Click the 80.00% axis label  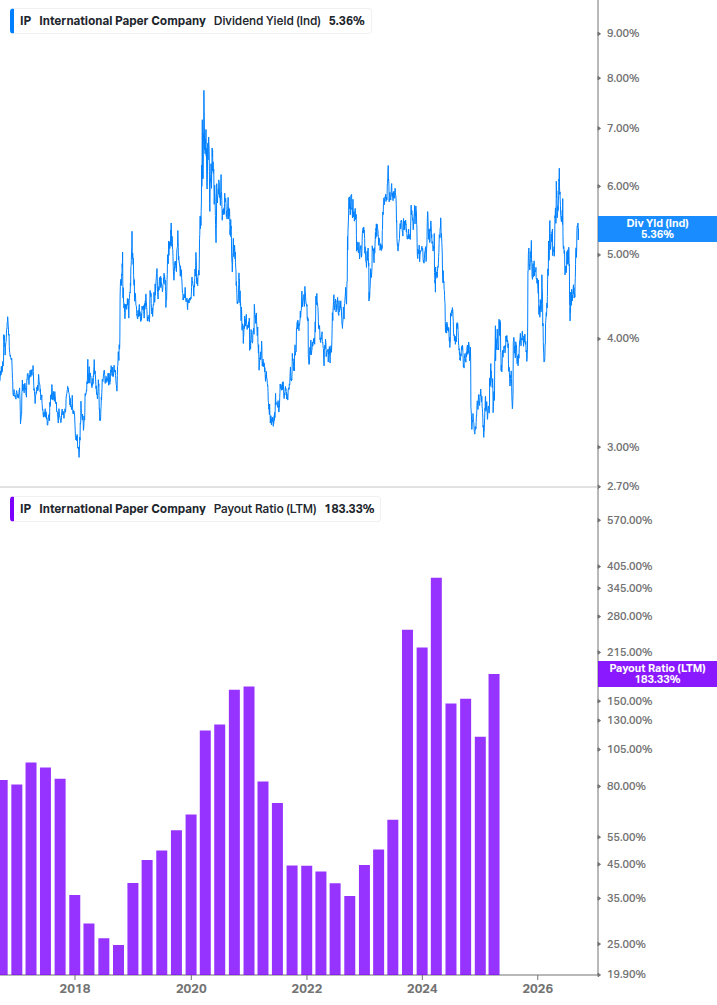point(626,786)
